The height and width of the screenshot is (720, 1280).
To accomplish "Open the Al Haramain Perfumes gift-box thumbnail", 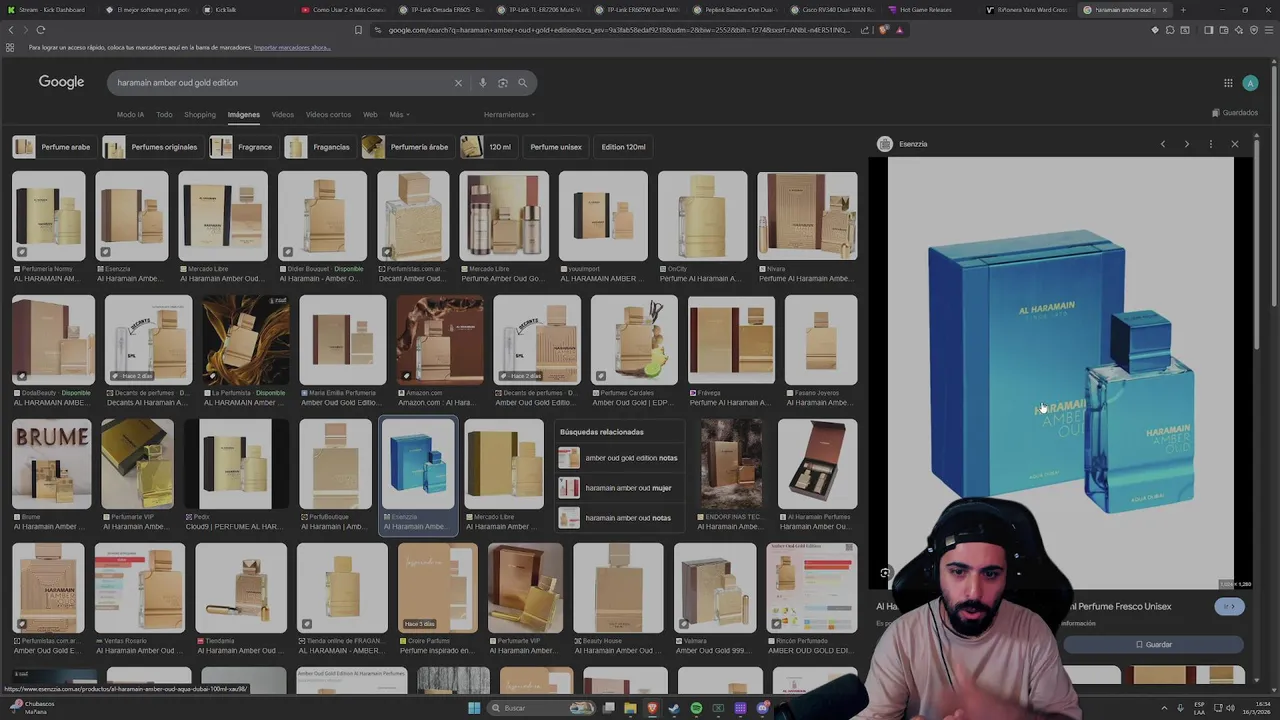I will (817, 465).
